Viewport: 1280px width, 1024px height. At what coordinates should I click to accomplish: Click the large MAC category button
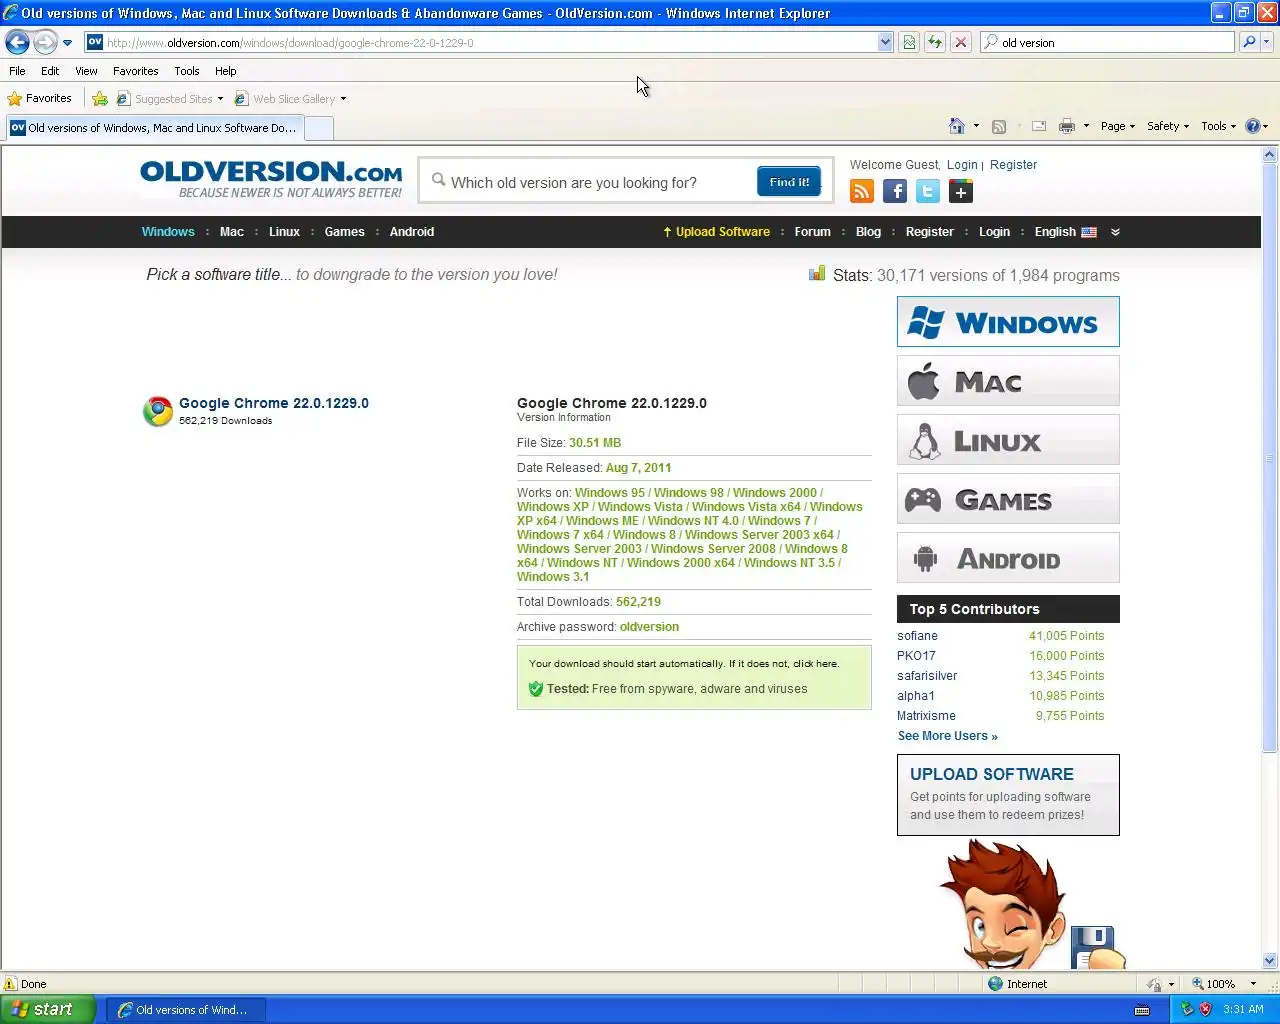point(1008,381)
